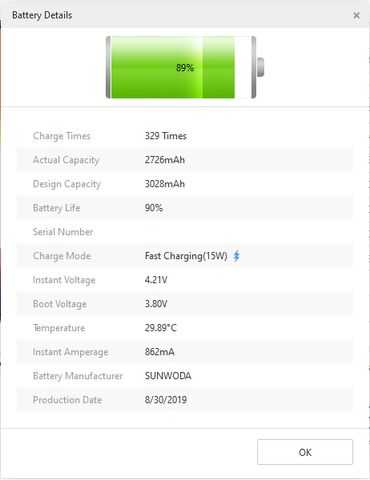Click the Battery Details title text
Screen dimensions: 370x480
pos(42,15)
